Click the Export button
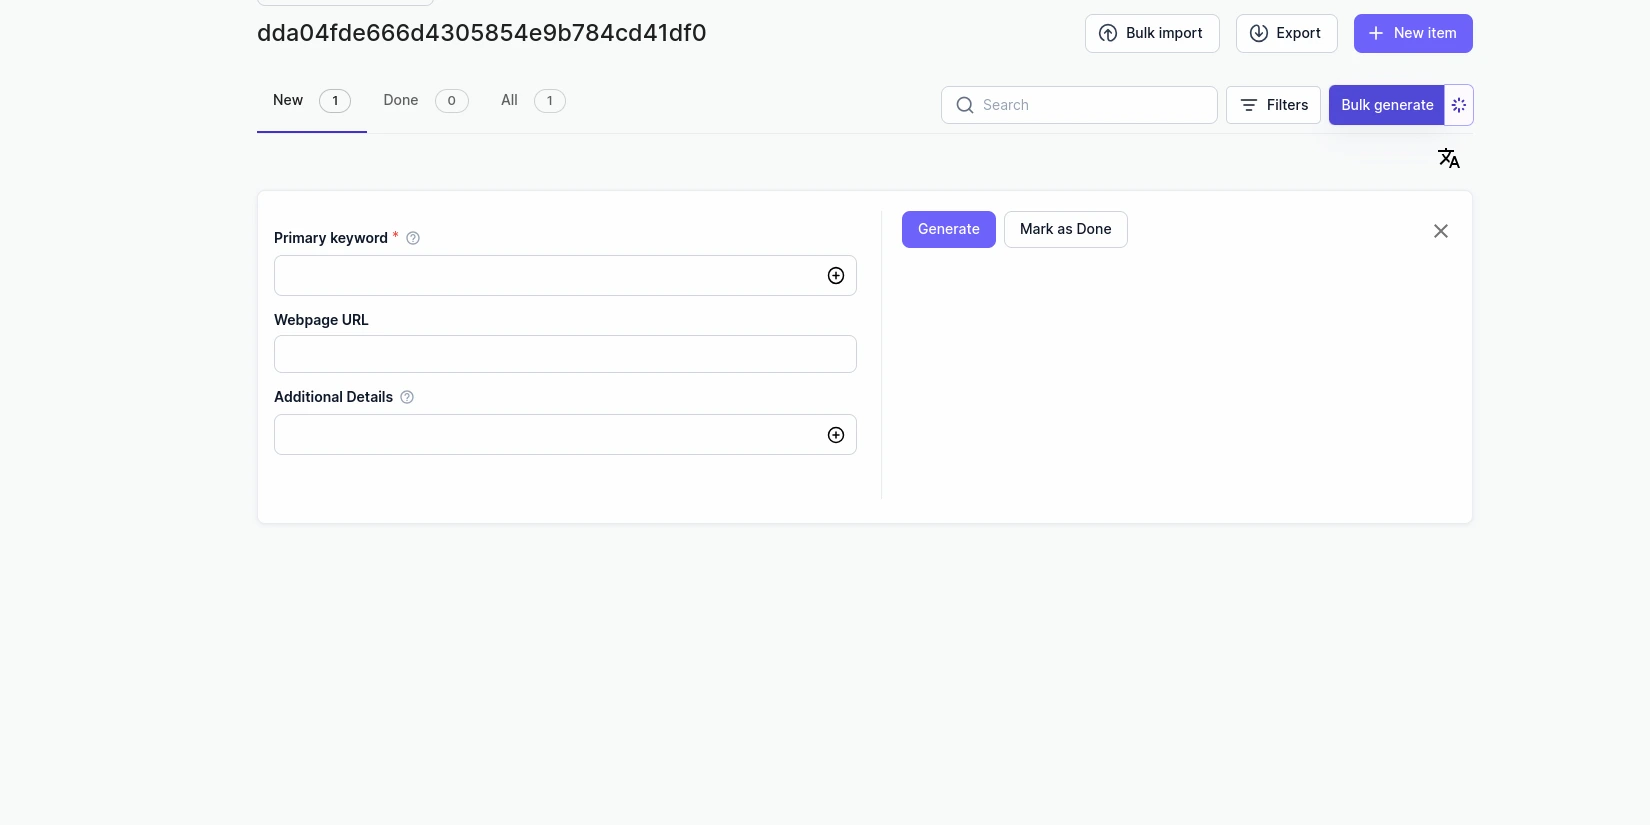 (x=1286, y=33)
